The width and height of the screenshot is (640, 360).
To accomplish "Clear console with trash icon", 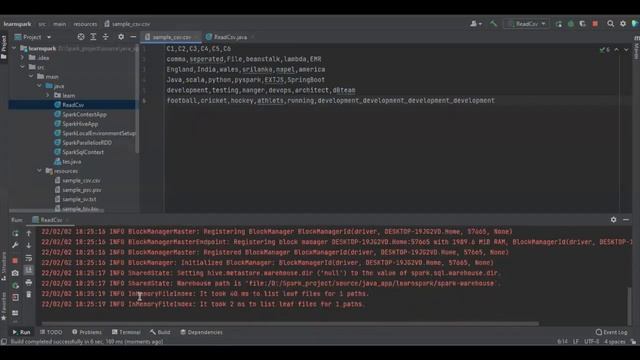I will 29,294.
